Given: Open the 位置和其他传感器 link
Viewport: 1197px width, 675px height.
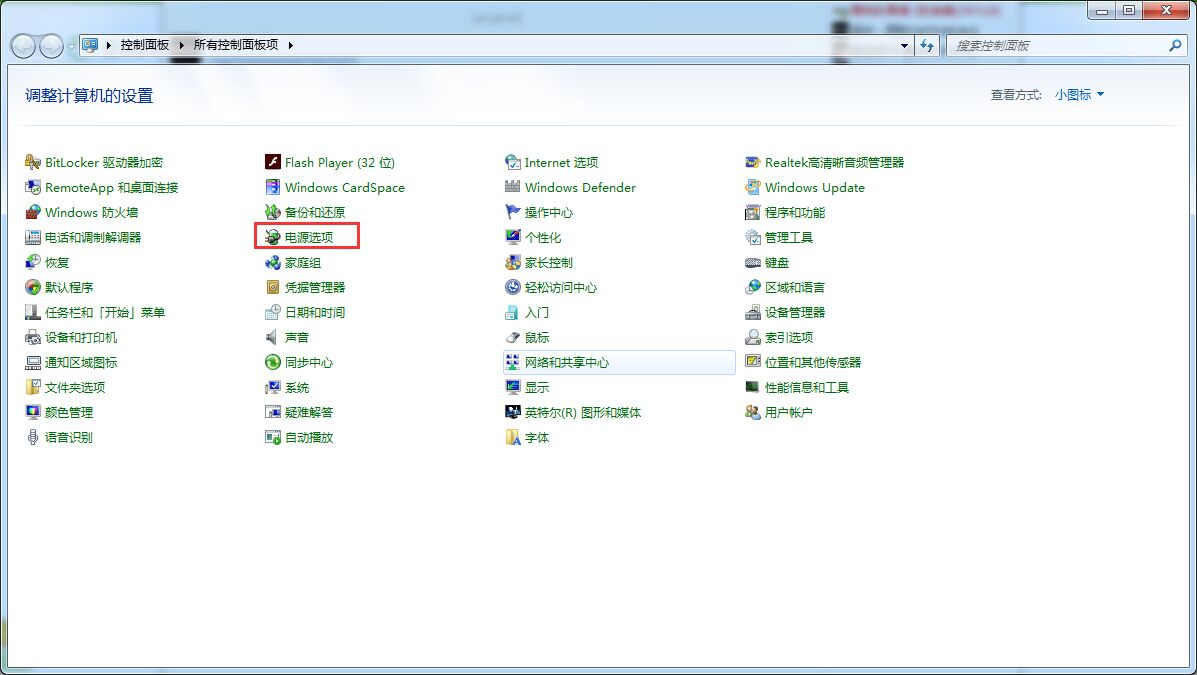Looking at the screenshot, I should 813,362.
